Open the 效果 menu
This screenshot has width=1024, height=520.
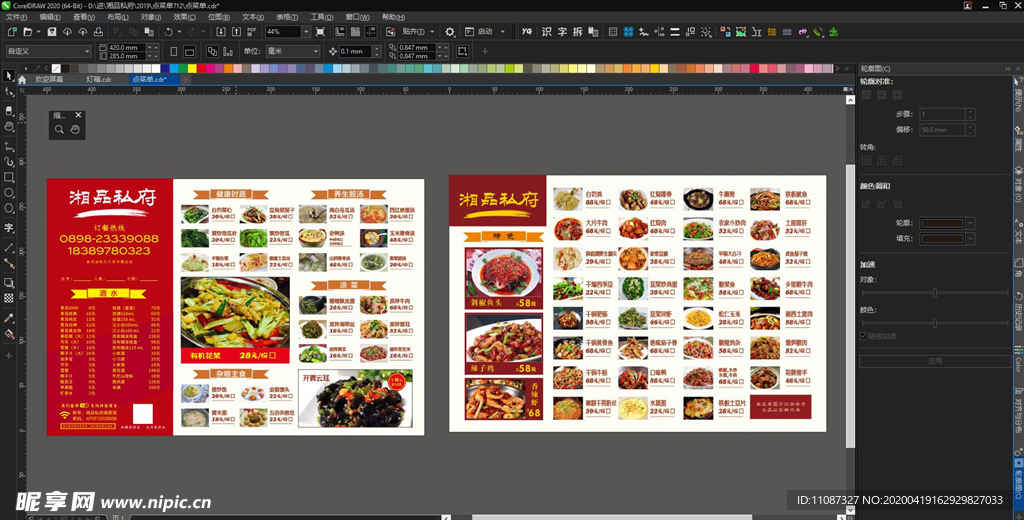[184, 17]
